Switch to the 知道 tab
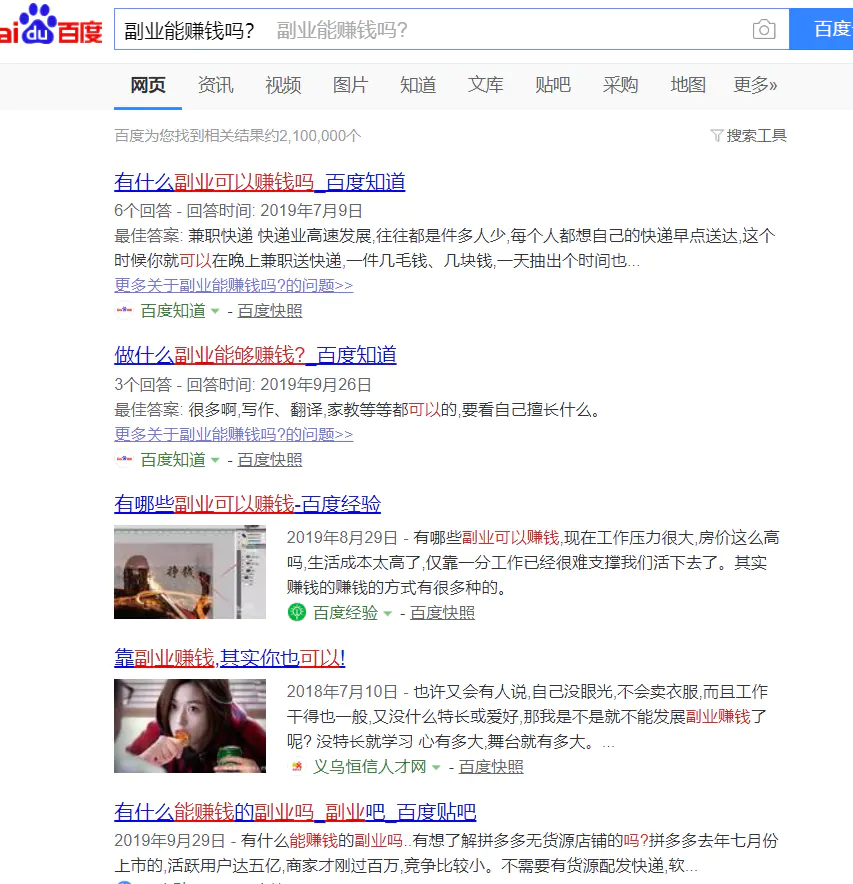 click(x=418, y=85)
